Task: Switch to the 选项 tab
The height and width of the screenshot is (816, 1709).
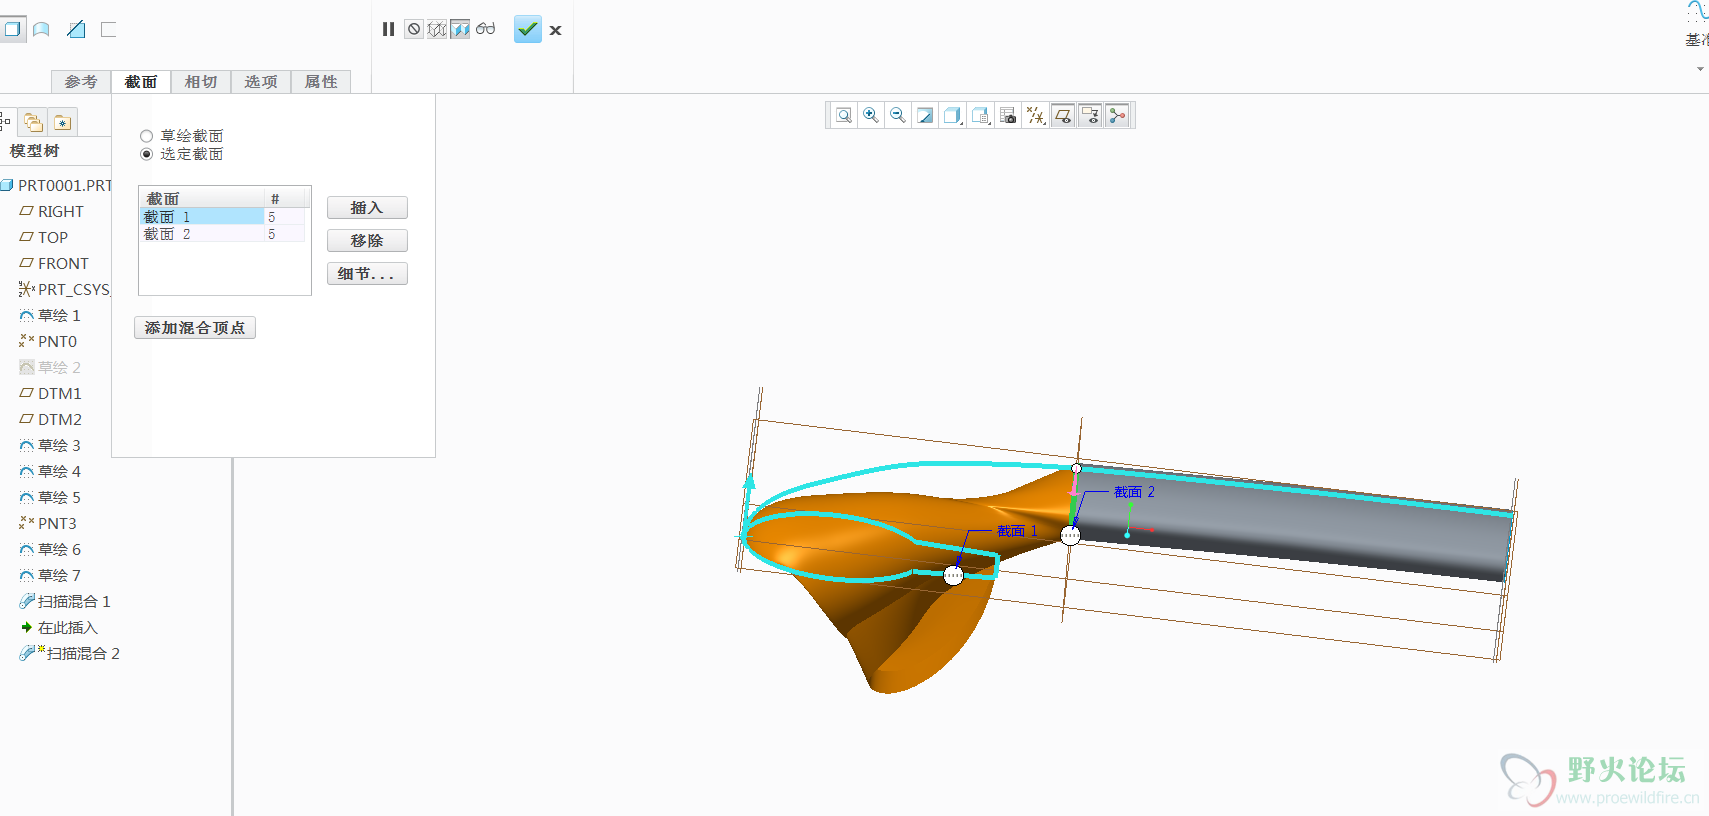Action: (261, 82)
